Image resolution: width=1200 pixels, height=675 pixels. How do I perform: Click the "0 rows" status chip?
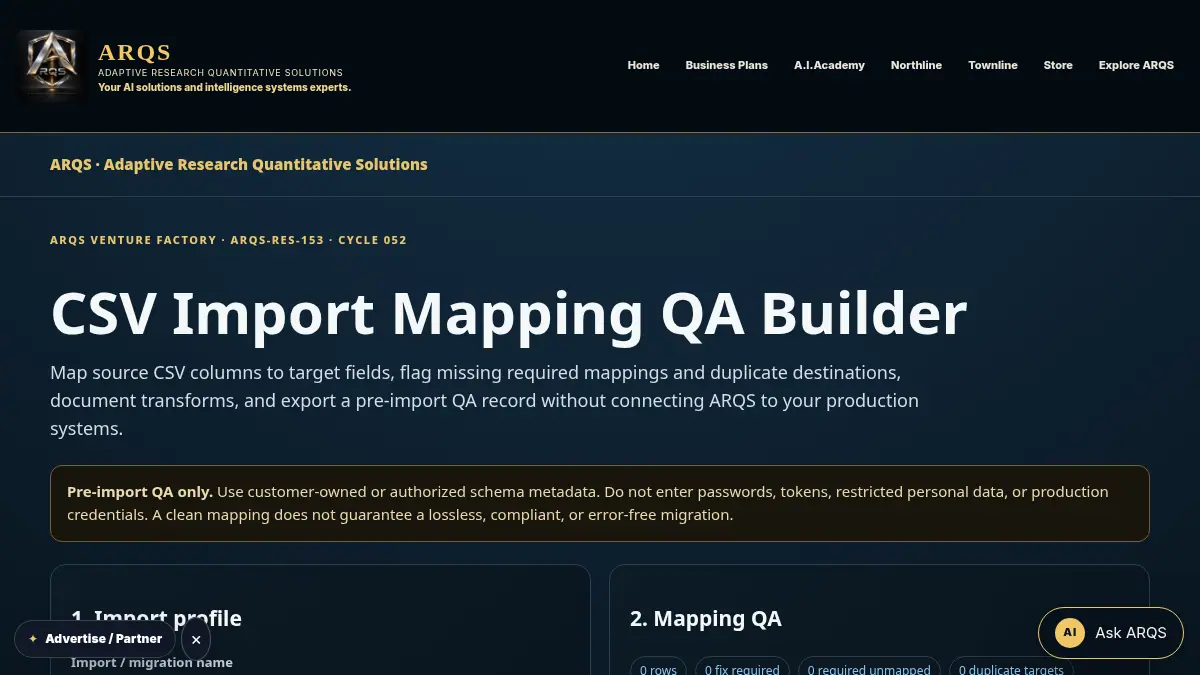tap(658, 669)
